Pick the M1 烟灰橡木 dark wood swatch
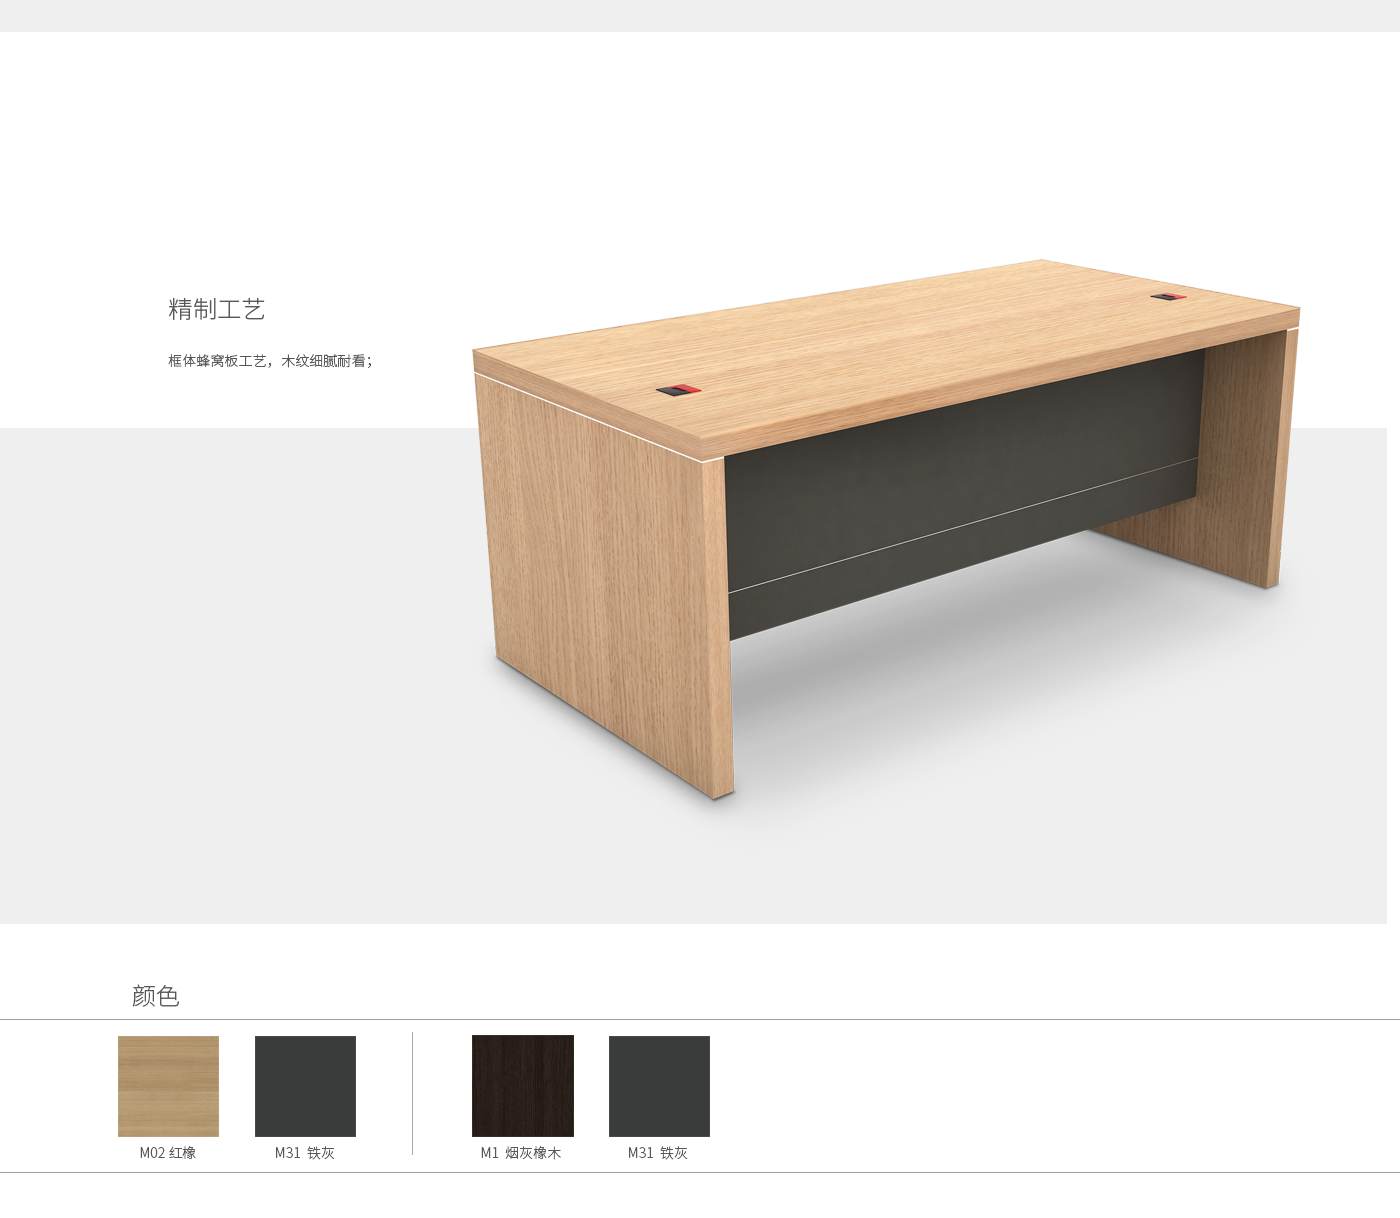This screenshot has height=1218, width=1400. [x=523, y=1086]
